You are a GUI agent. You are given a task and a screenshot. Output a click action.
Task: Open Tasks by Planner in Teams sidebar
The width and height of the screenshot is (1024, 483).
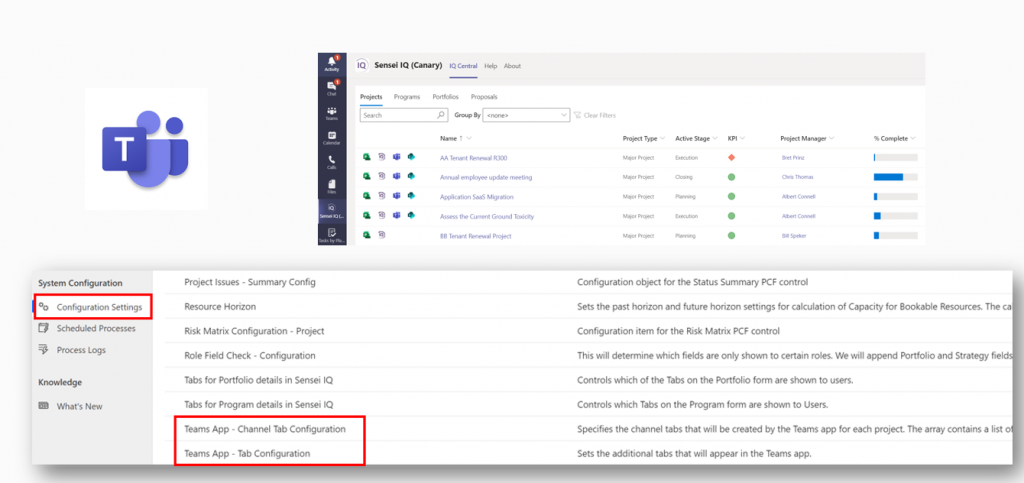pos(332,235)
